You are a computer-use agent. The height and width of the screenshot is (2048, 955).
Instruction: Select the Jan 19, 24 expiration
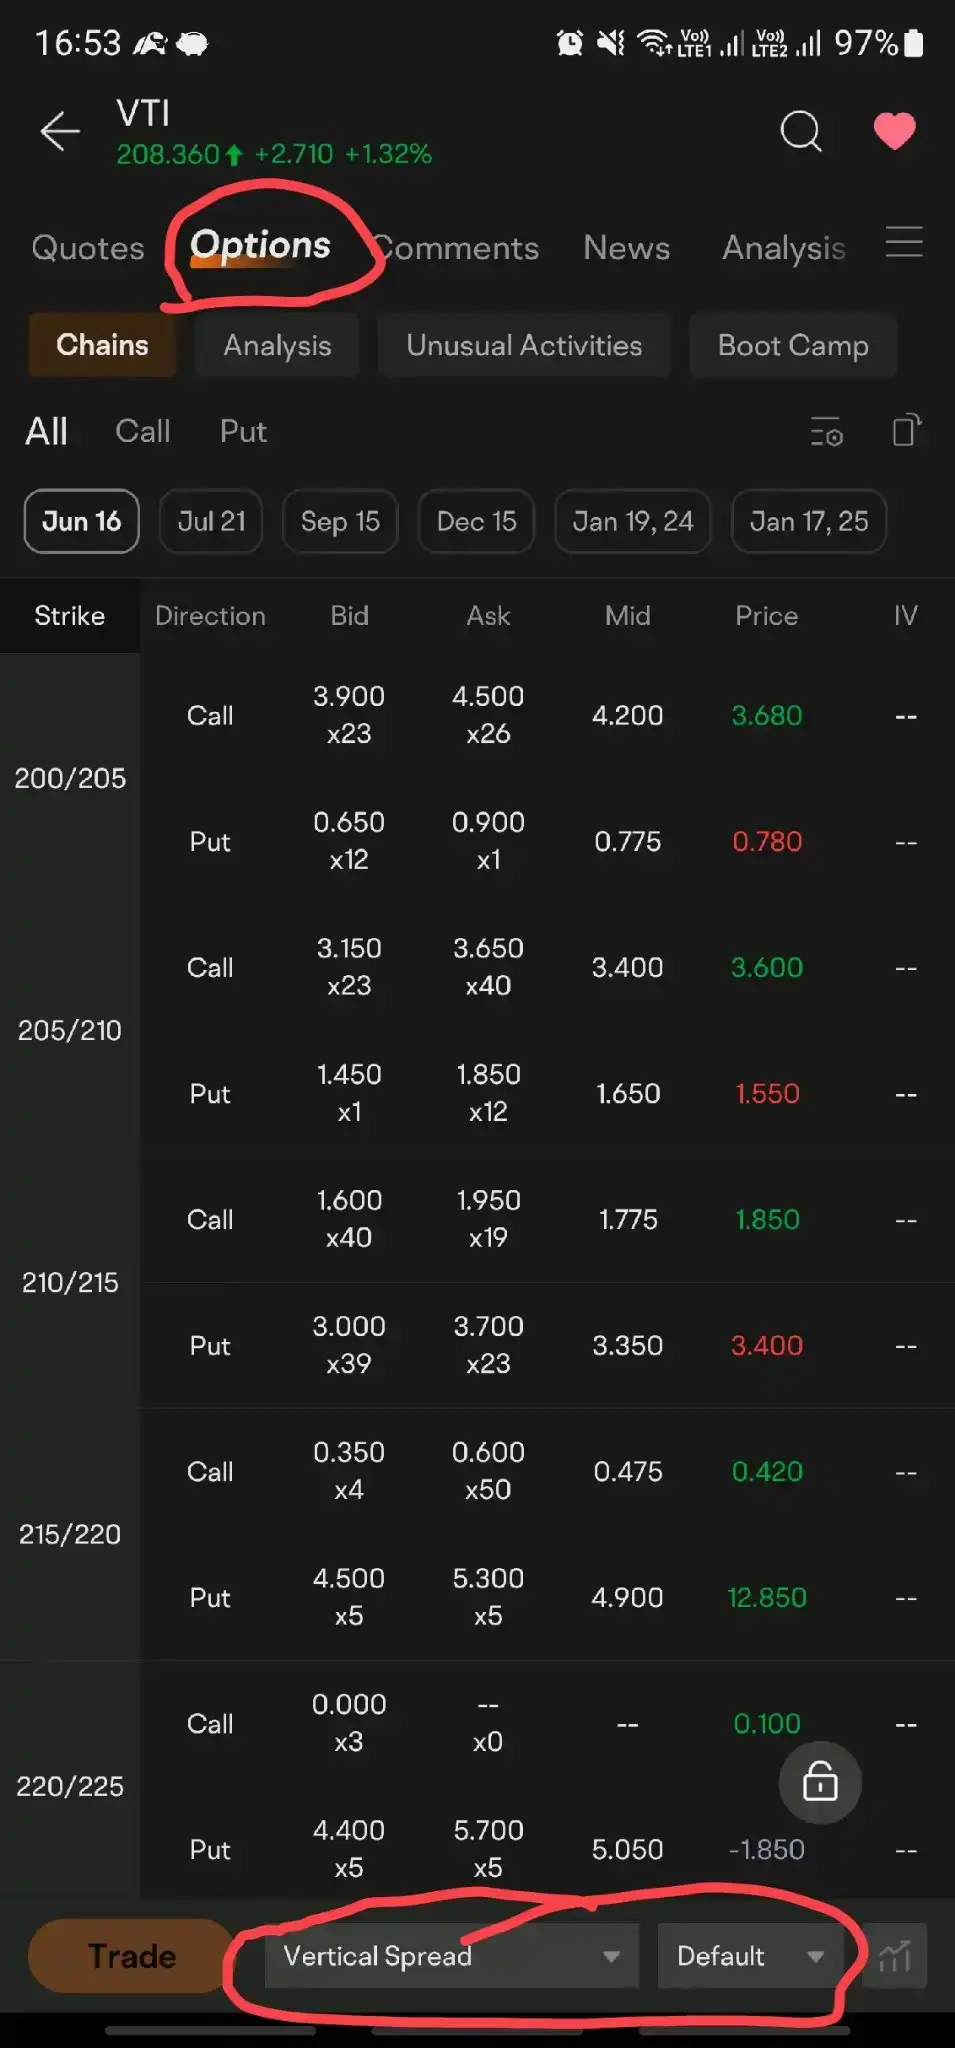(x=632, y=521)
